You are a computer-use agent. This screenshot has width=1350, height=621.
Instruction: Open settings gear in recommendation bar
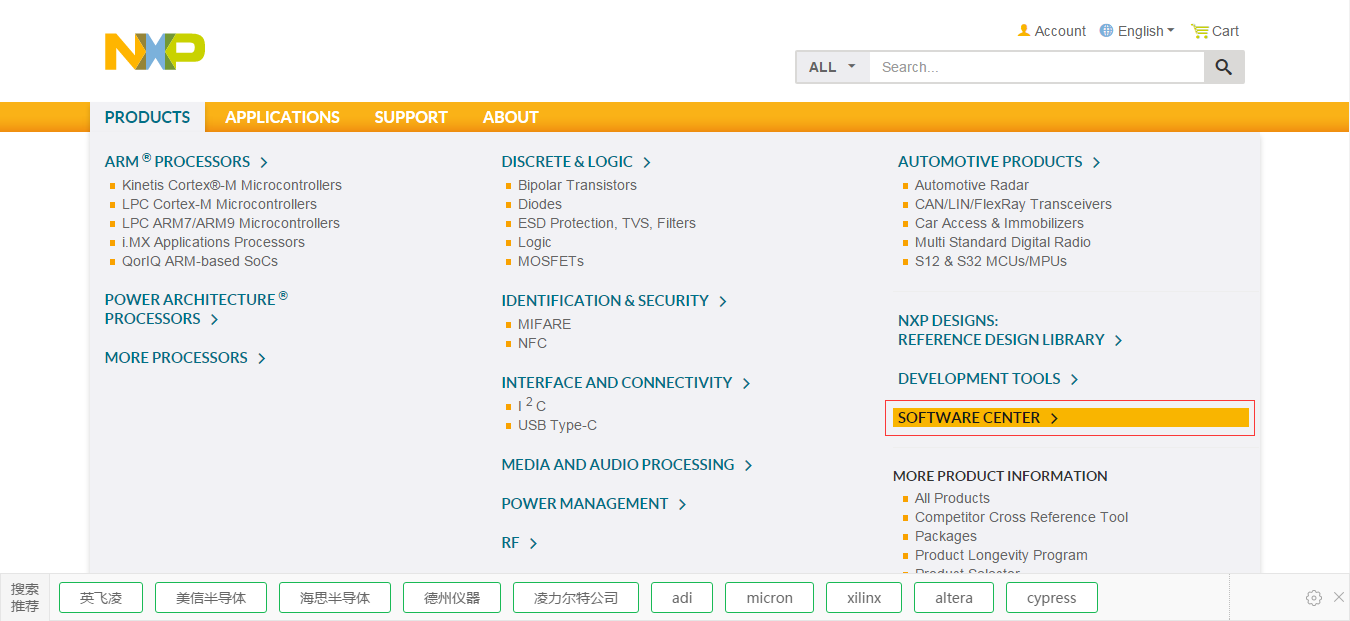(1314, 598)
